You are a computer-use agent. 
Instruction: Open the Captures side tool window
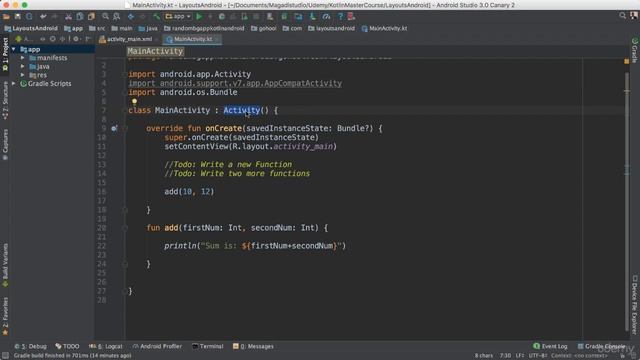coord(5,144)
